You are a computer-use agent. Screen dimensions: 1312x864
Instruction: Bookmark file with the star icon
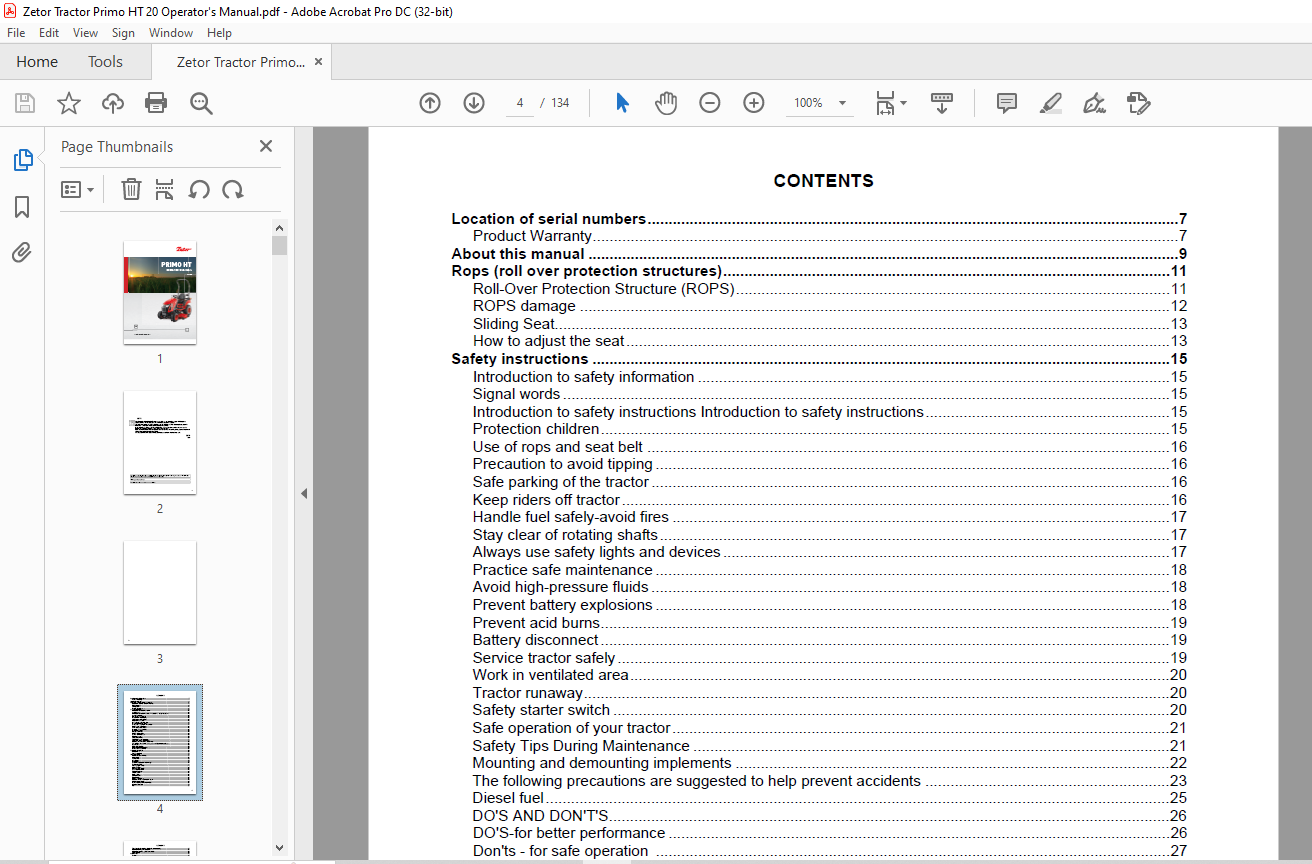click(x=69, y=103)
